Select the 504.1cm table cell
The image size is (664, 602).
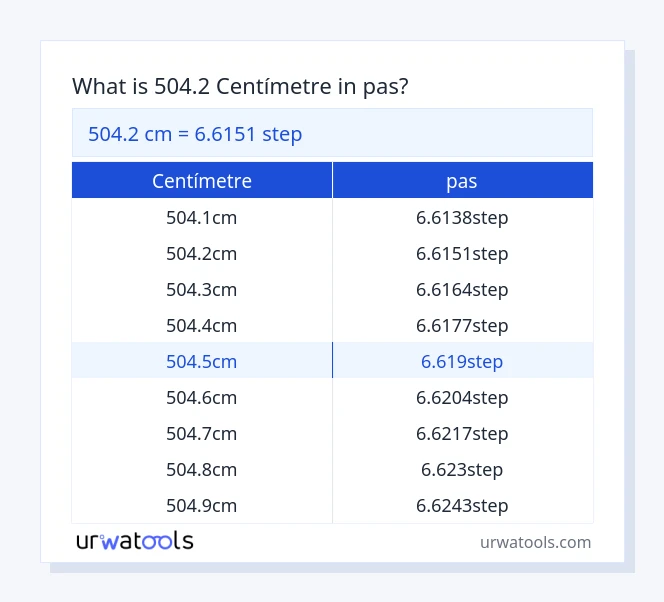point(202,217)
